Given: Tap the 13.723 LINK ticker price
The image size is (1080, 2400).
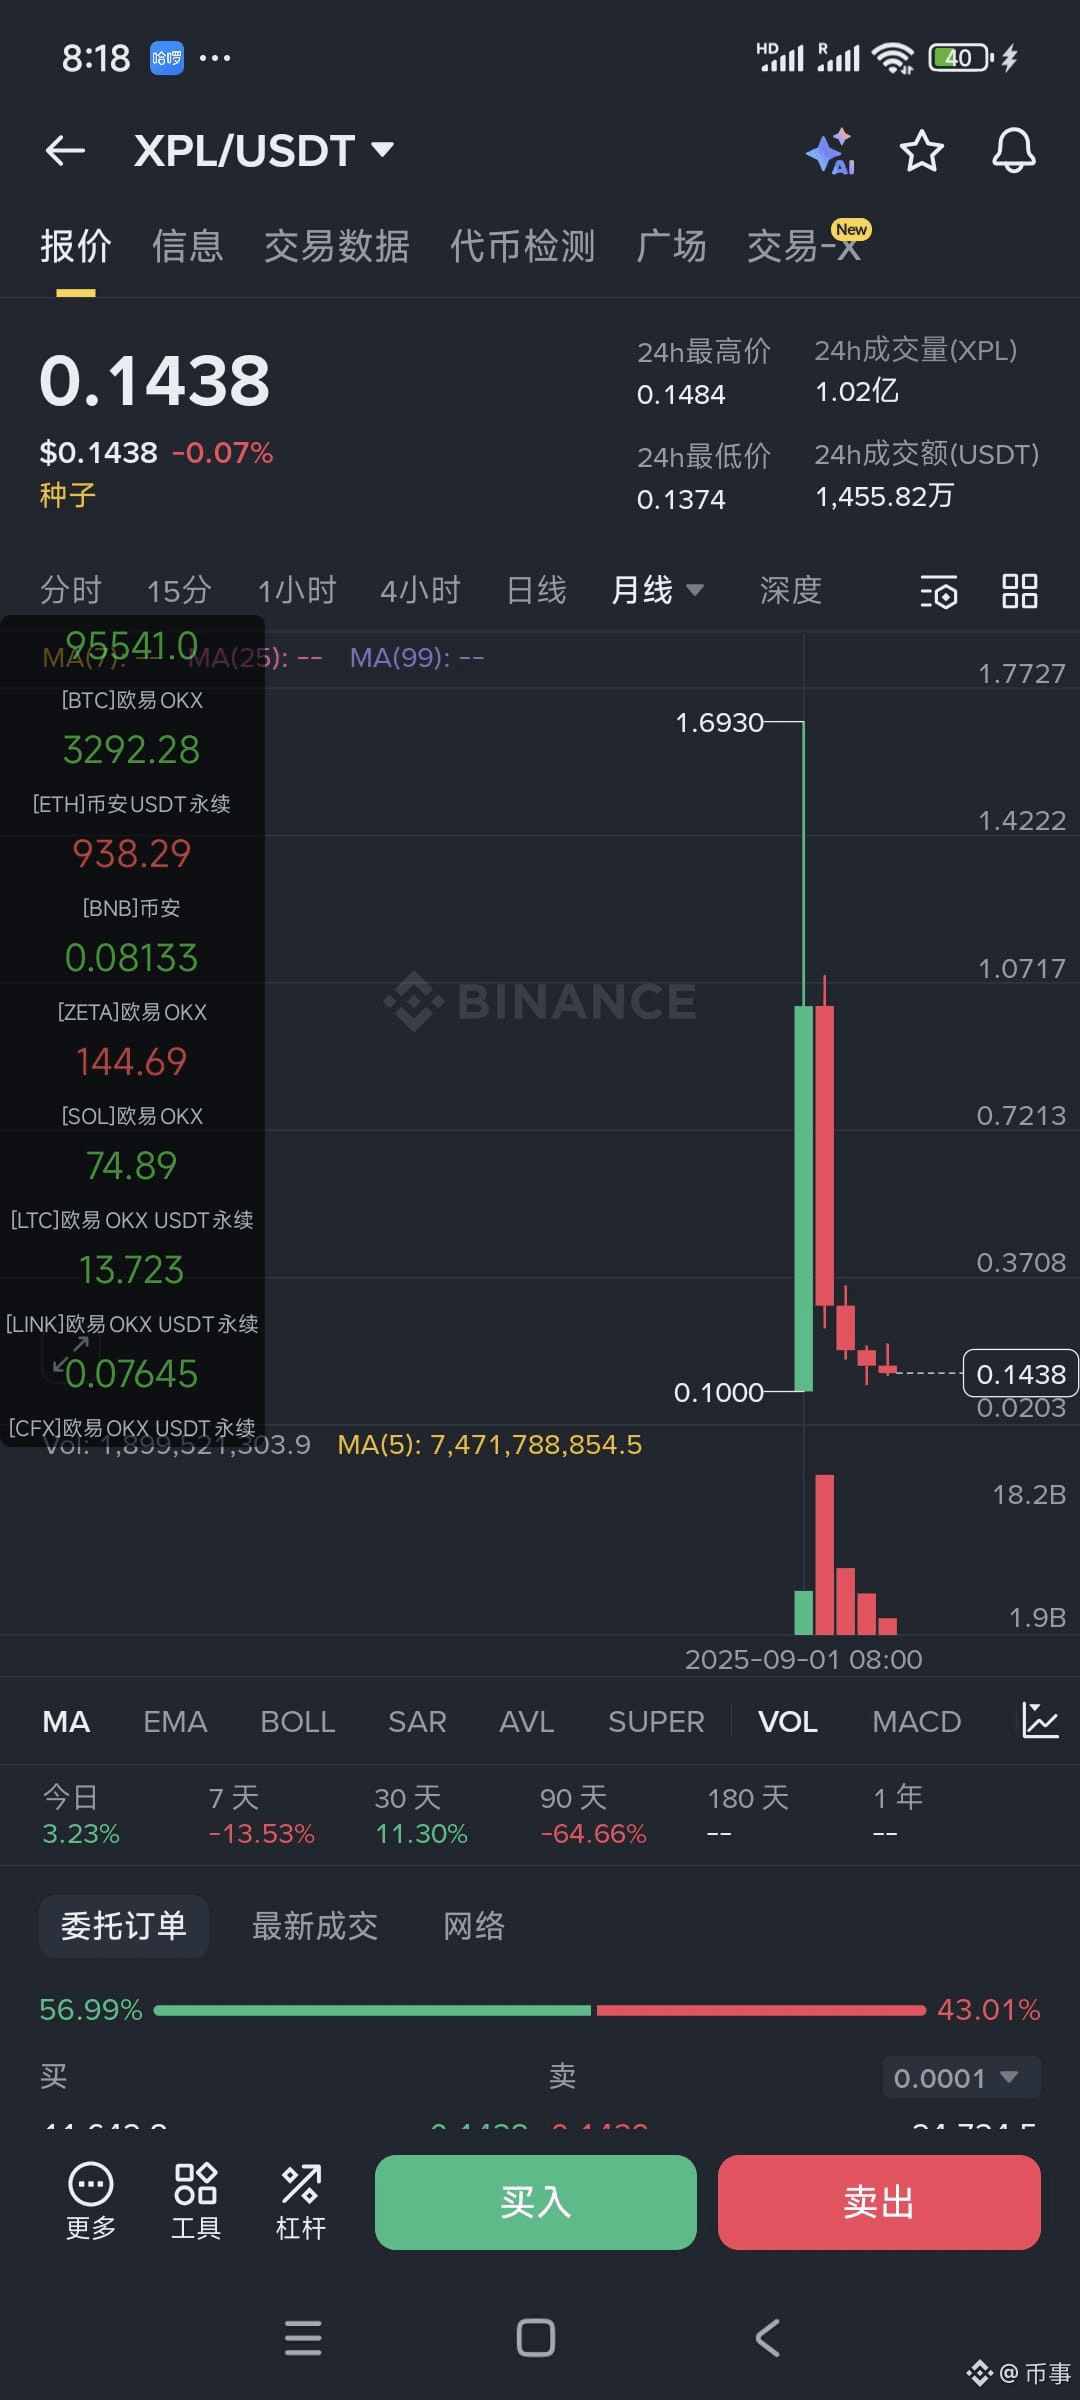Looking at the screenshot, I should [x=132, y=1270].
